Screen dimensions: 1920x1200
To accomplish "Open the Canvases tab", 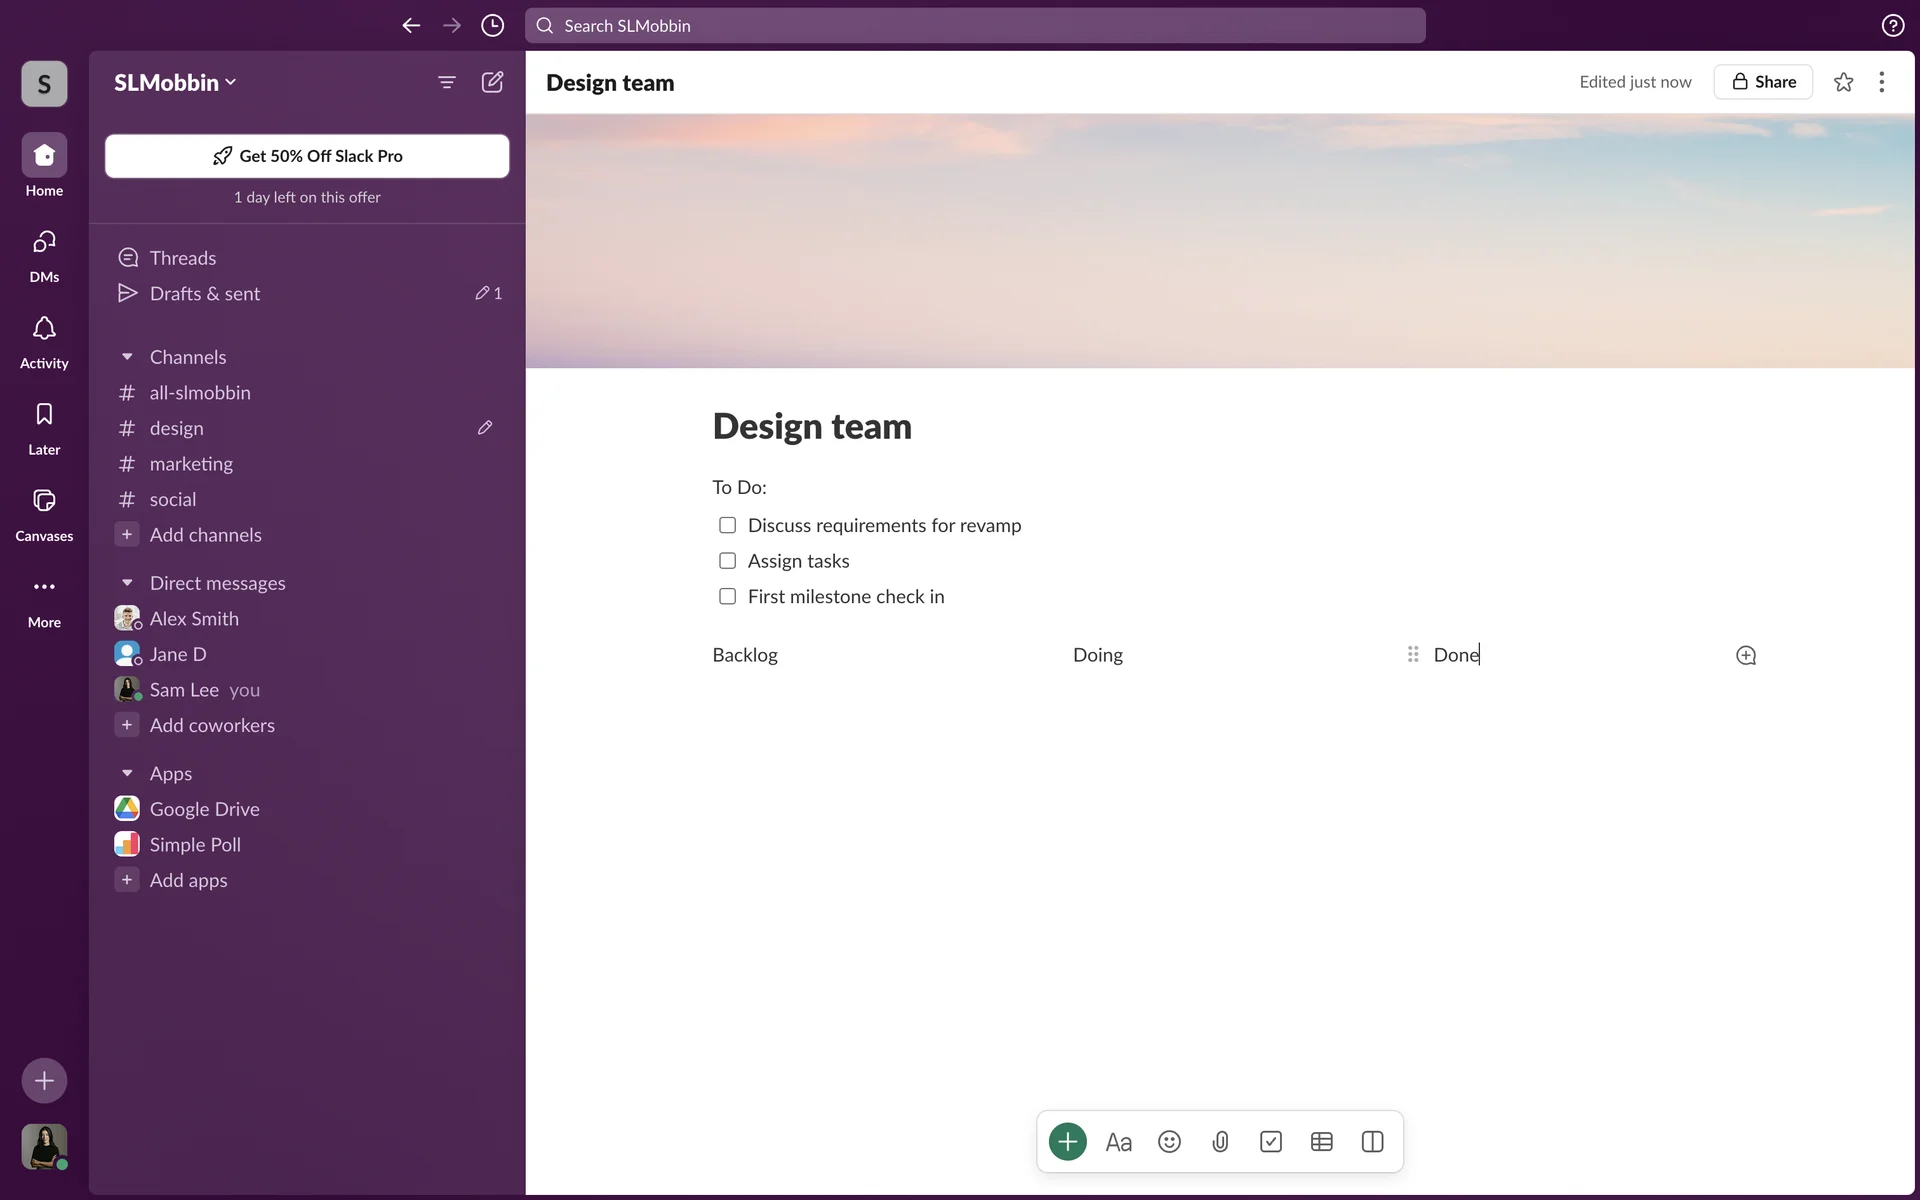I will 44,513.
